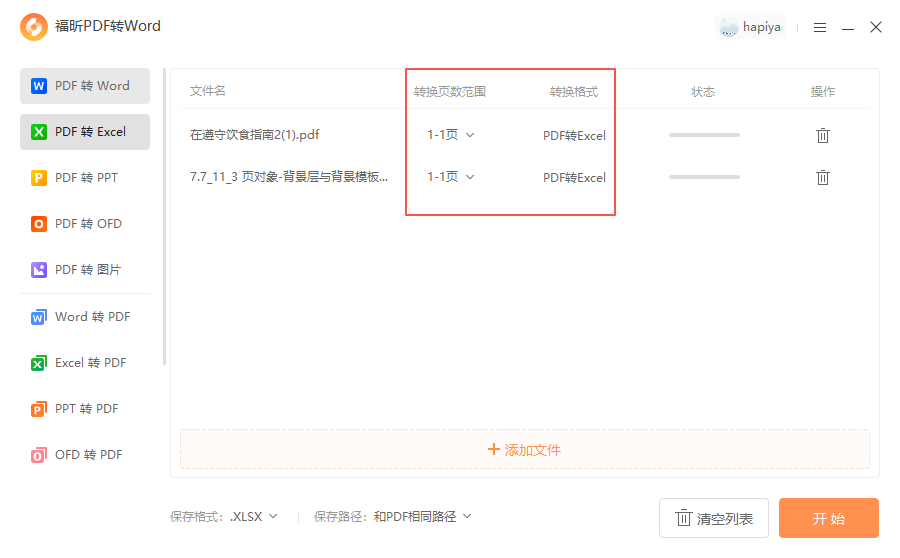Minimize the 福昕PDF转Word window

(x=848, y=28)
